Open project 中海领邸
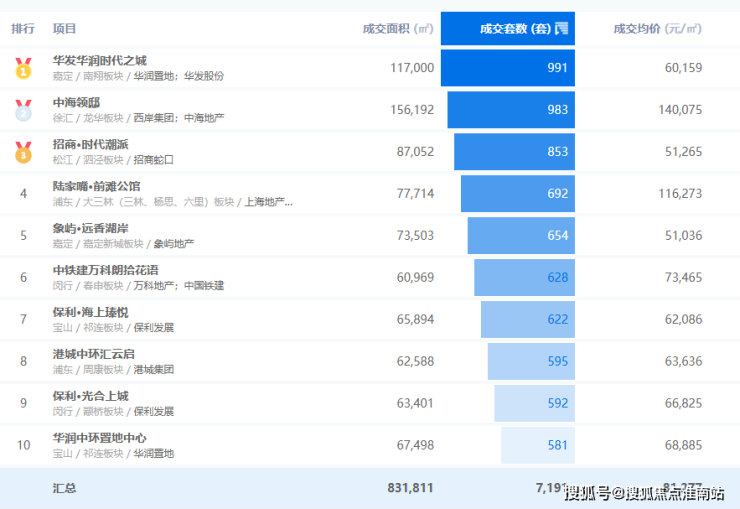The width and height of the screenshot is (740, 509). coord(76,102)
